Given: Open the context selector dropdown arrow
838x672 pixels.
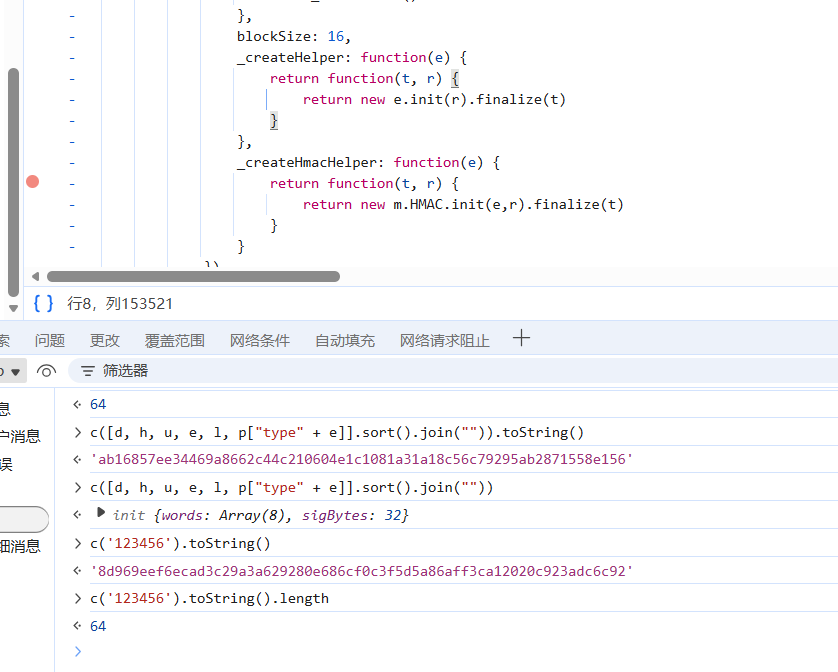Looking at the screenshot, I should (x=15, y=371).
